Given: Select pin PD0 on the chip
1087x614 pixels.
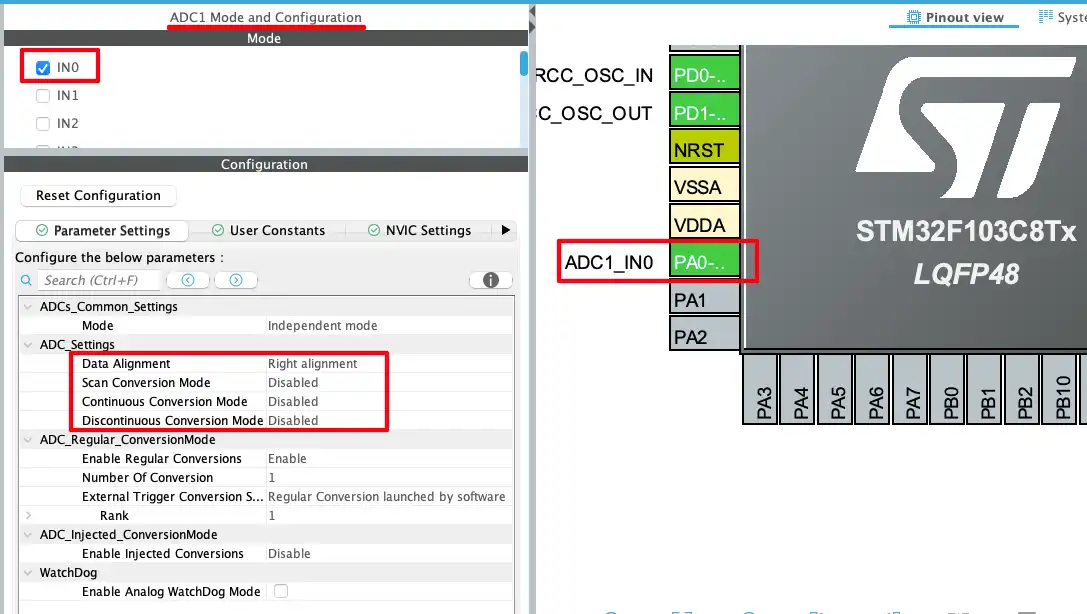Looking at the screenshot, I should 704,75.
